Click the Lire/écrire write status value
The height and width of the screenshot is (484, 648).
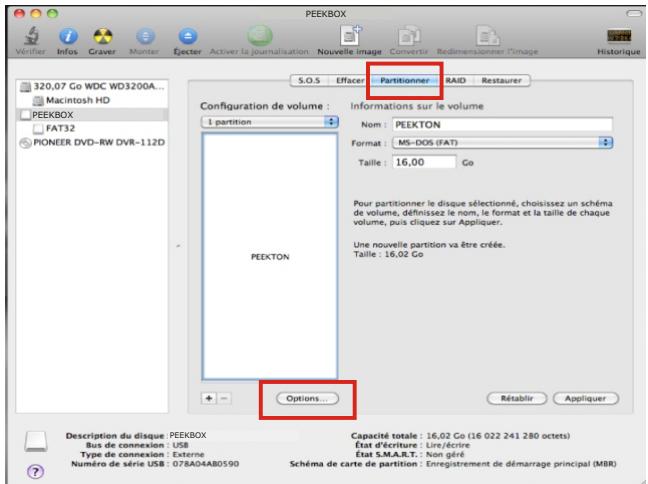tap(448, 445)
